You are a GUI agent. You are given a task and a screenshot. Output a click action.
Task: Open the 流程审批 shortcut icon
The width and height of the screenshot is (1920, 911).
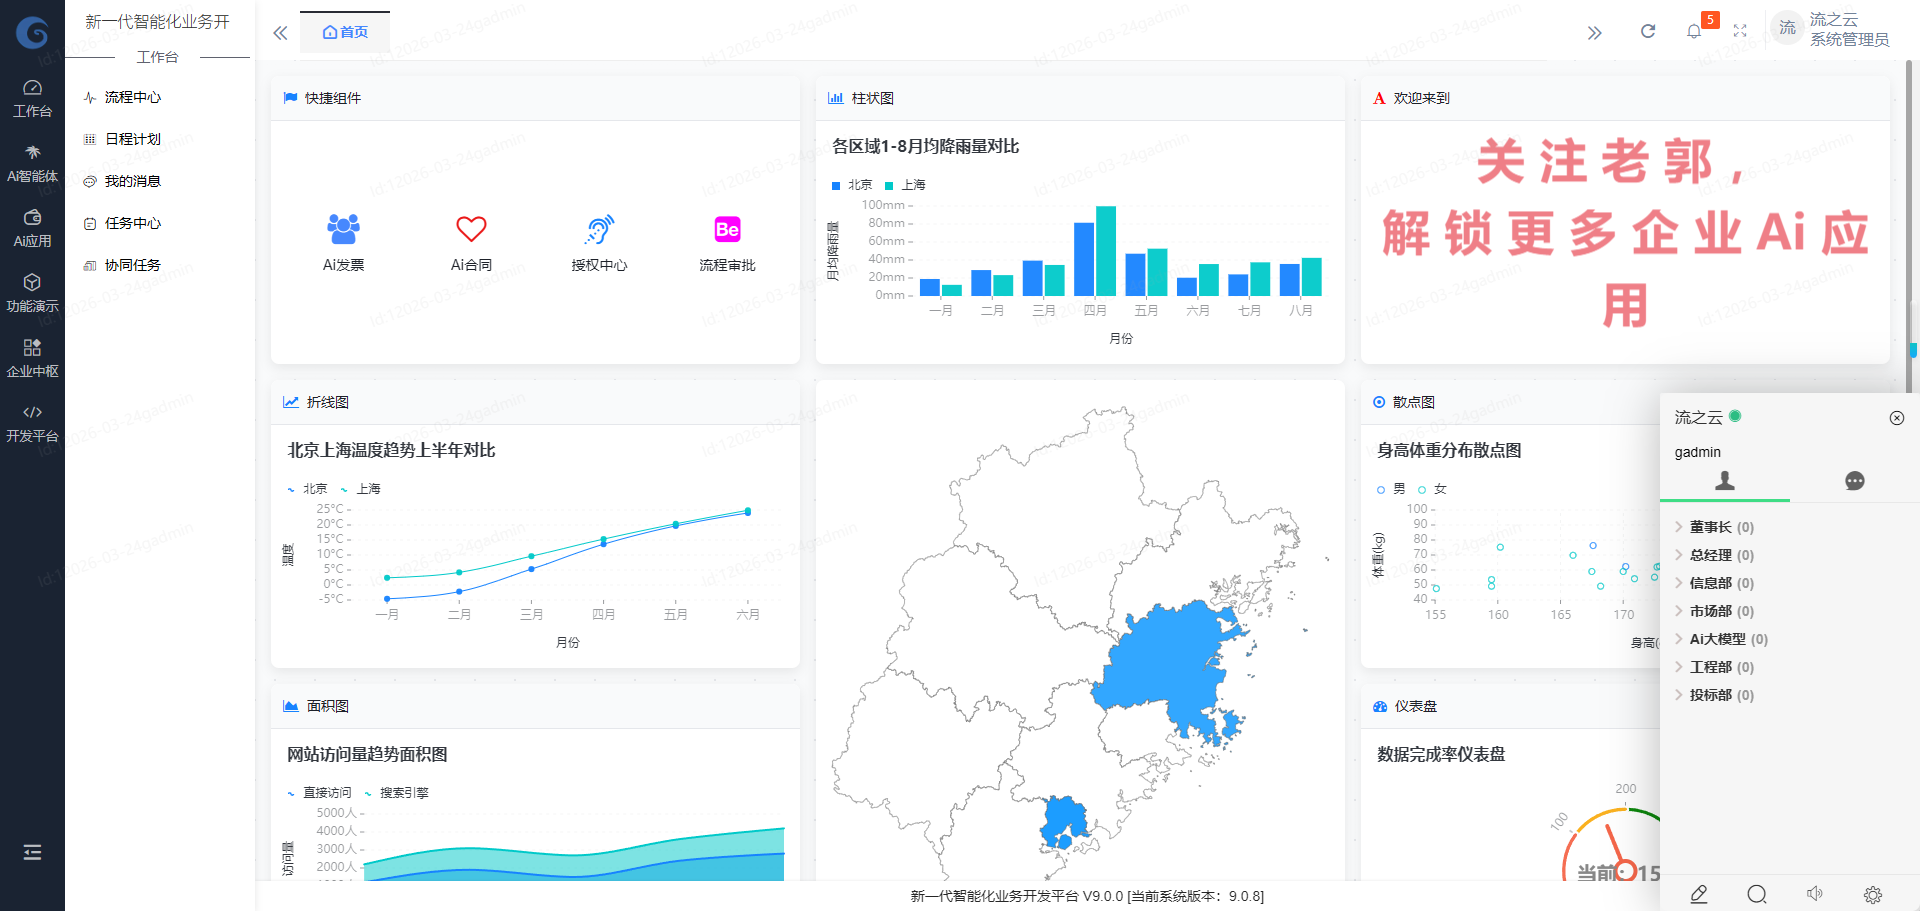point(727,230)
